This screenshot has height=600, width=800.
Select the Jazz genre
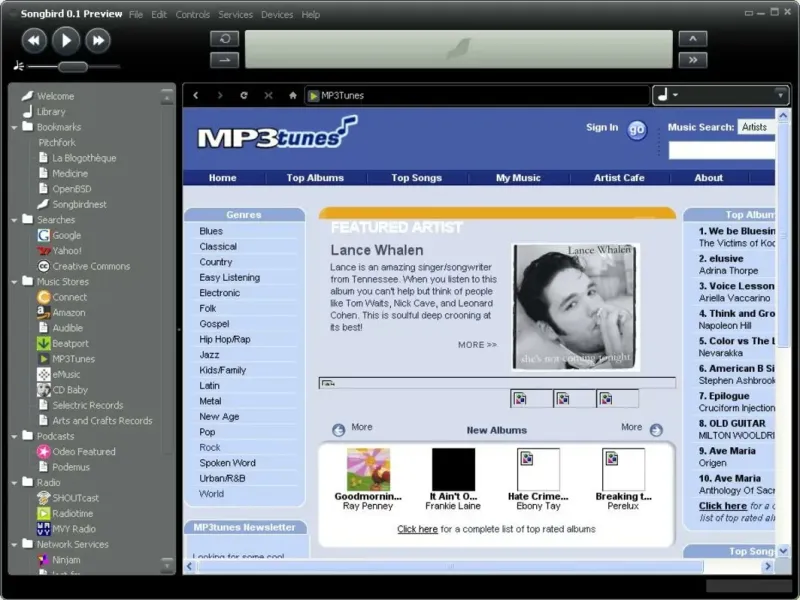[x=209, y=355]
